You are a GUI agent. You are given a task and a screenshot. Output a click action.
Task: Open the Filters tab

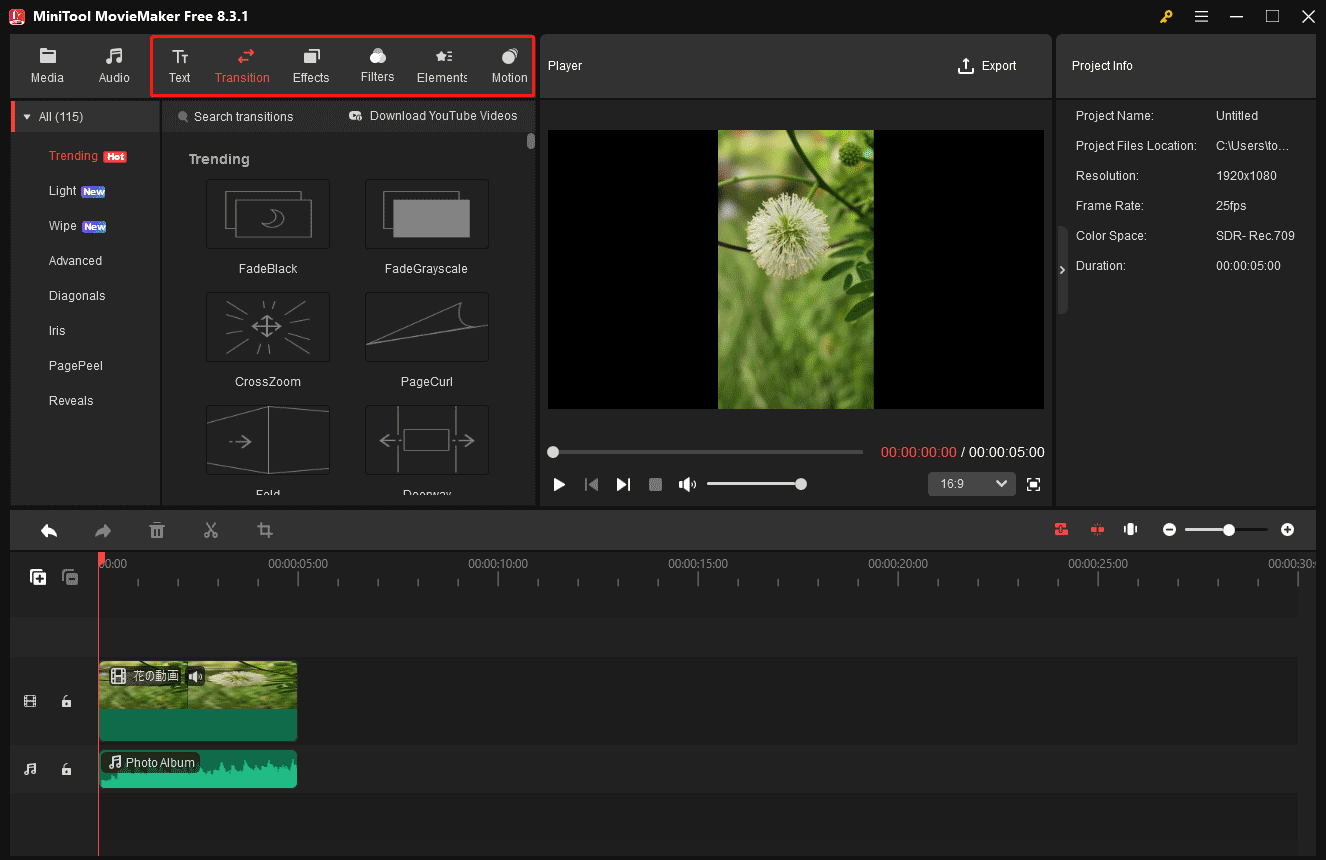click(x=377, y=66)
